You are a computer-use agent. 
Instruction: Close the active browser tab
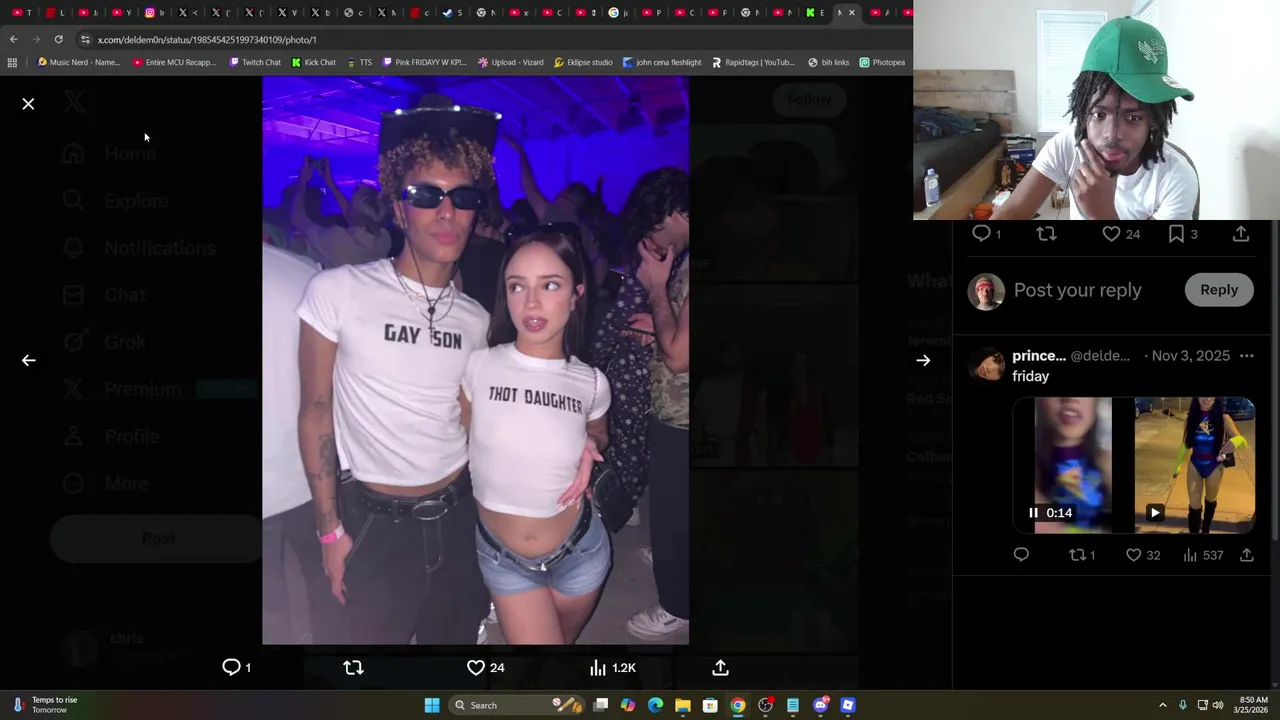(x=852, y=13)
